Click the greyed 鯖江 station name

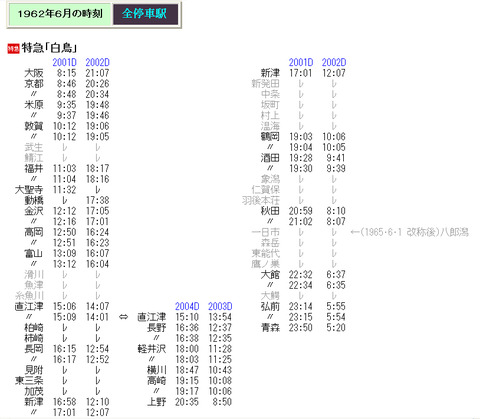pyautogui.click(x=34, y=158)
